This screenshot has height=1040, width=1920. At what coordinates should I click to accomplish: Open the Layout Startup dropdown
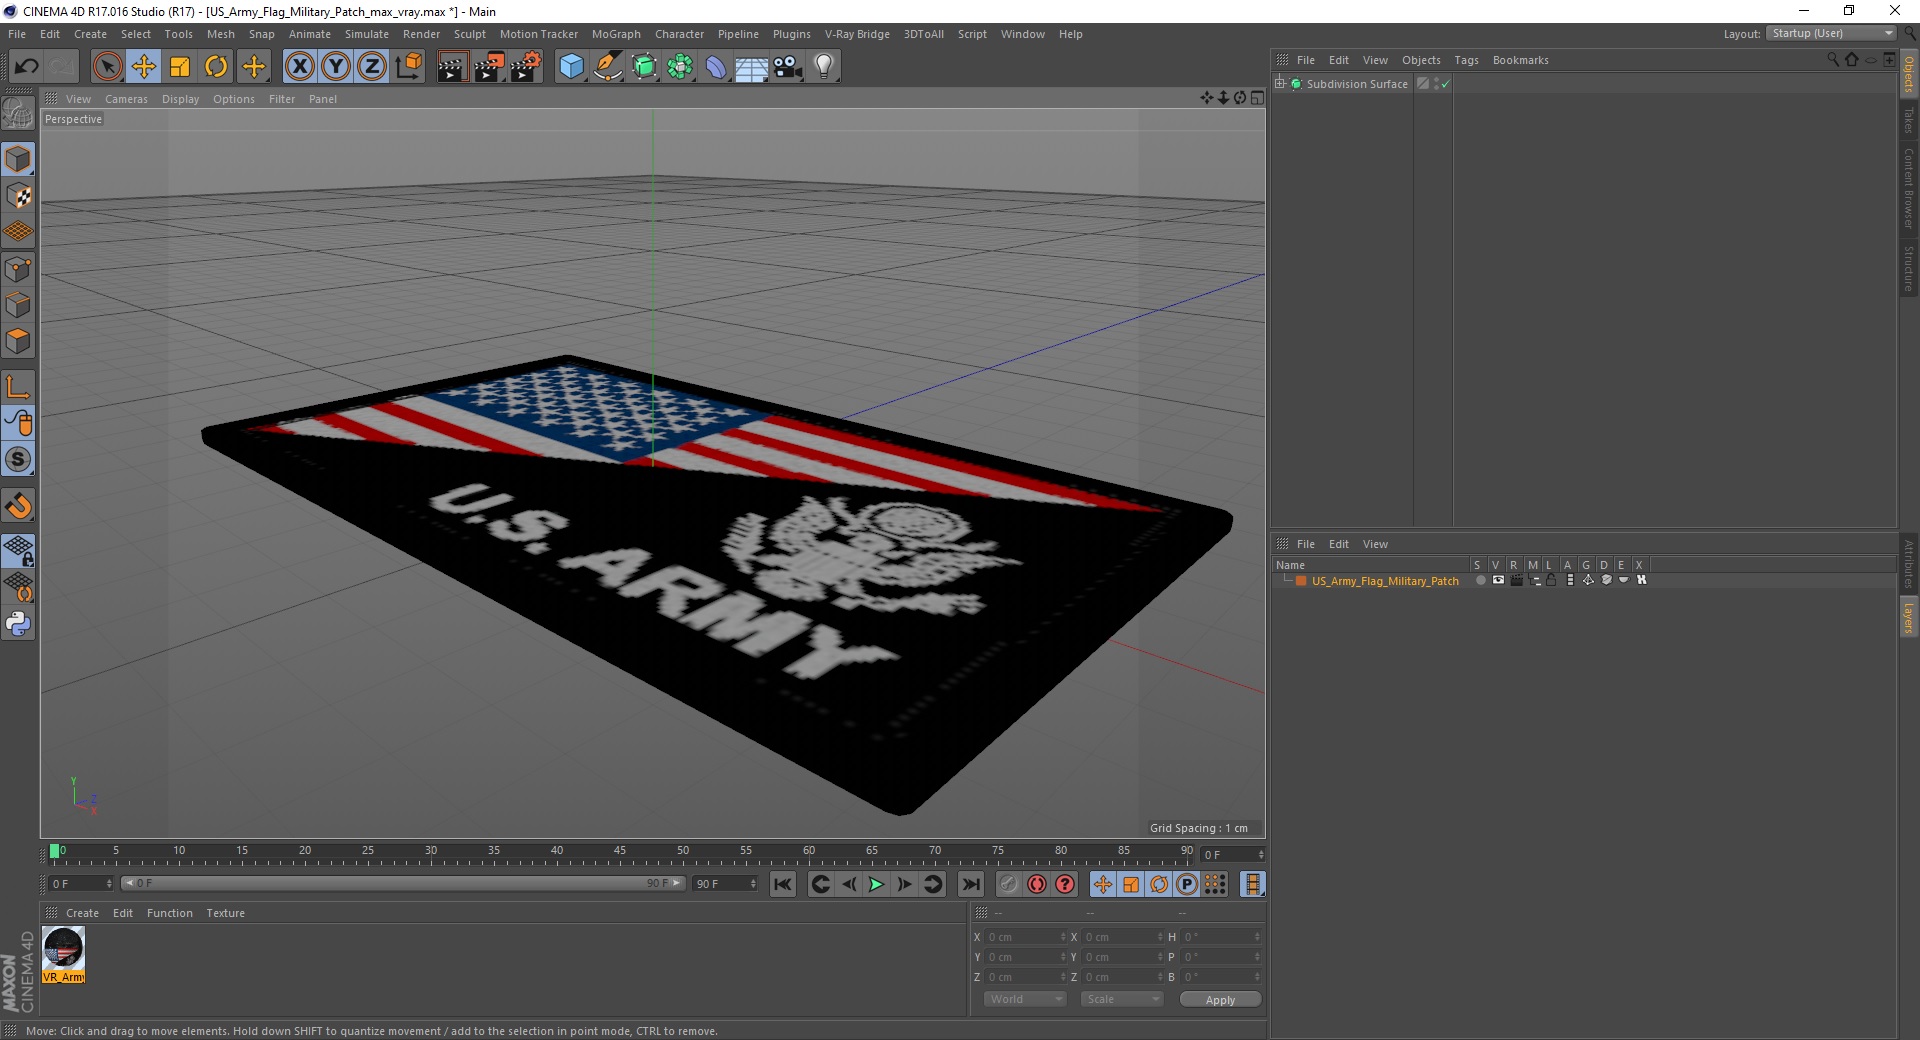1831,33
